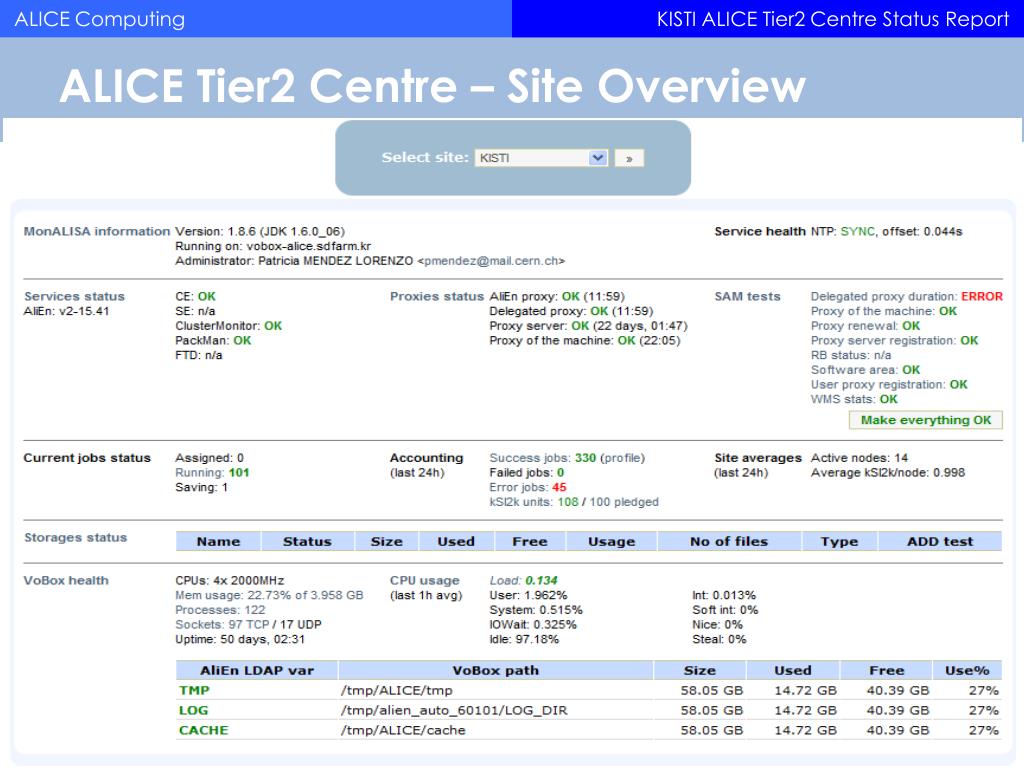
Task: Select the LOG LDAP variable
Action: point(193,711)
